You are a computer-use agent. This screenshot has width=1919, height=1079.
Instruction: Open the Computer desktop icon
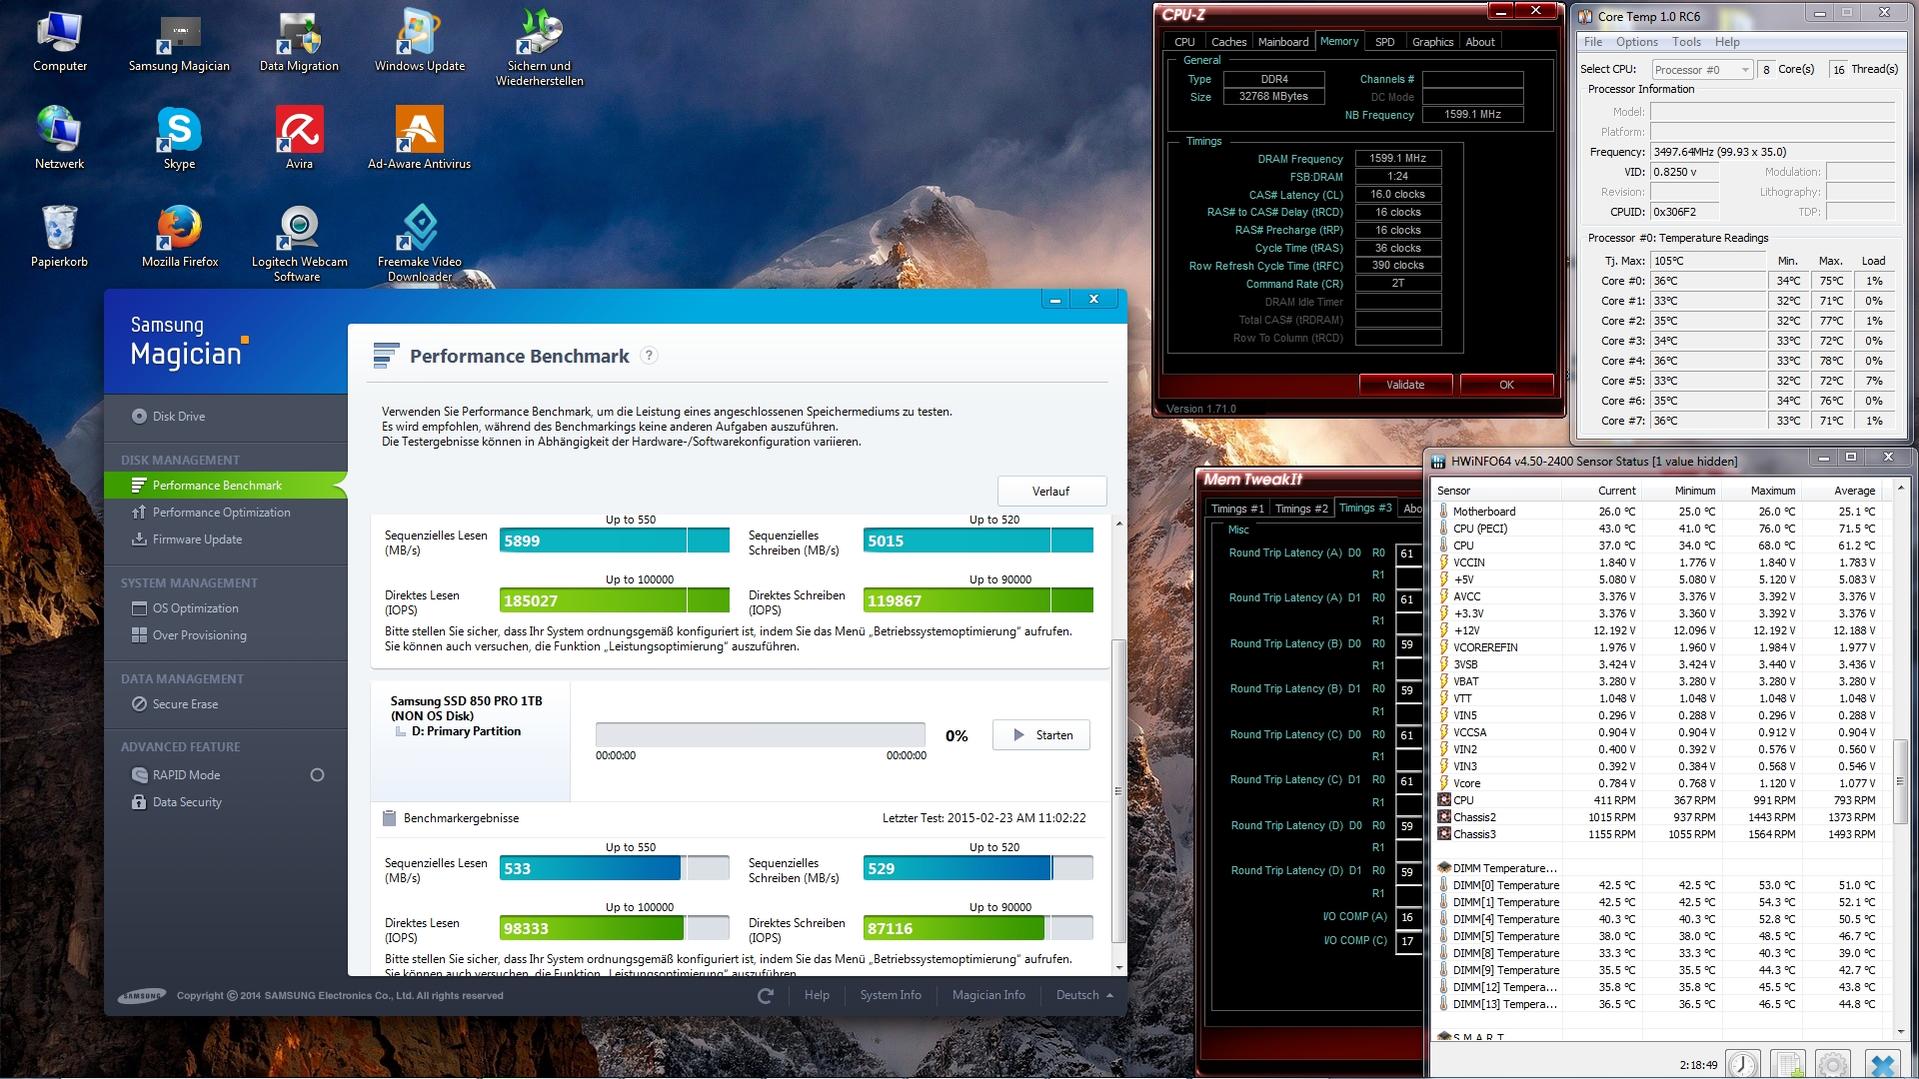pyautogui.click(x=60, y=42)
